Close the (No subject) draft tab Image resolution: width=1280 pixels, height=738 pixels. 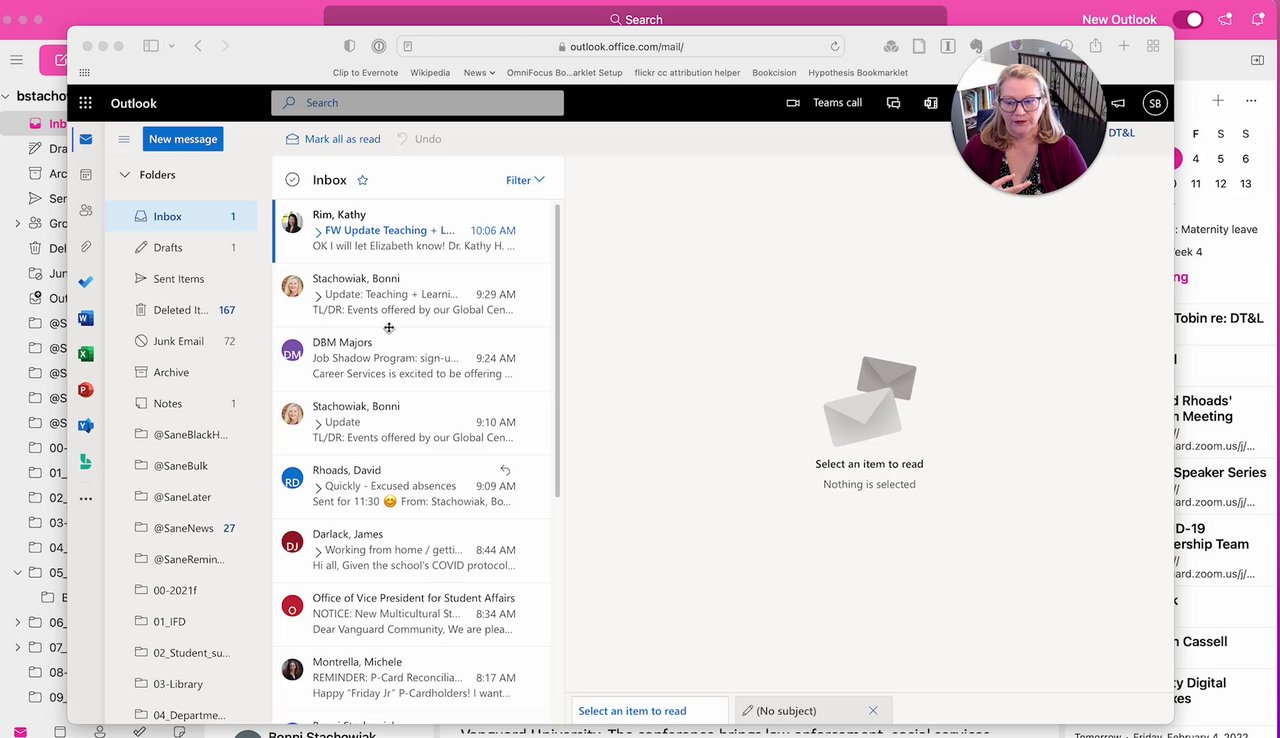873,711
